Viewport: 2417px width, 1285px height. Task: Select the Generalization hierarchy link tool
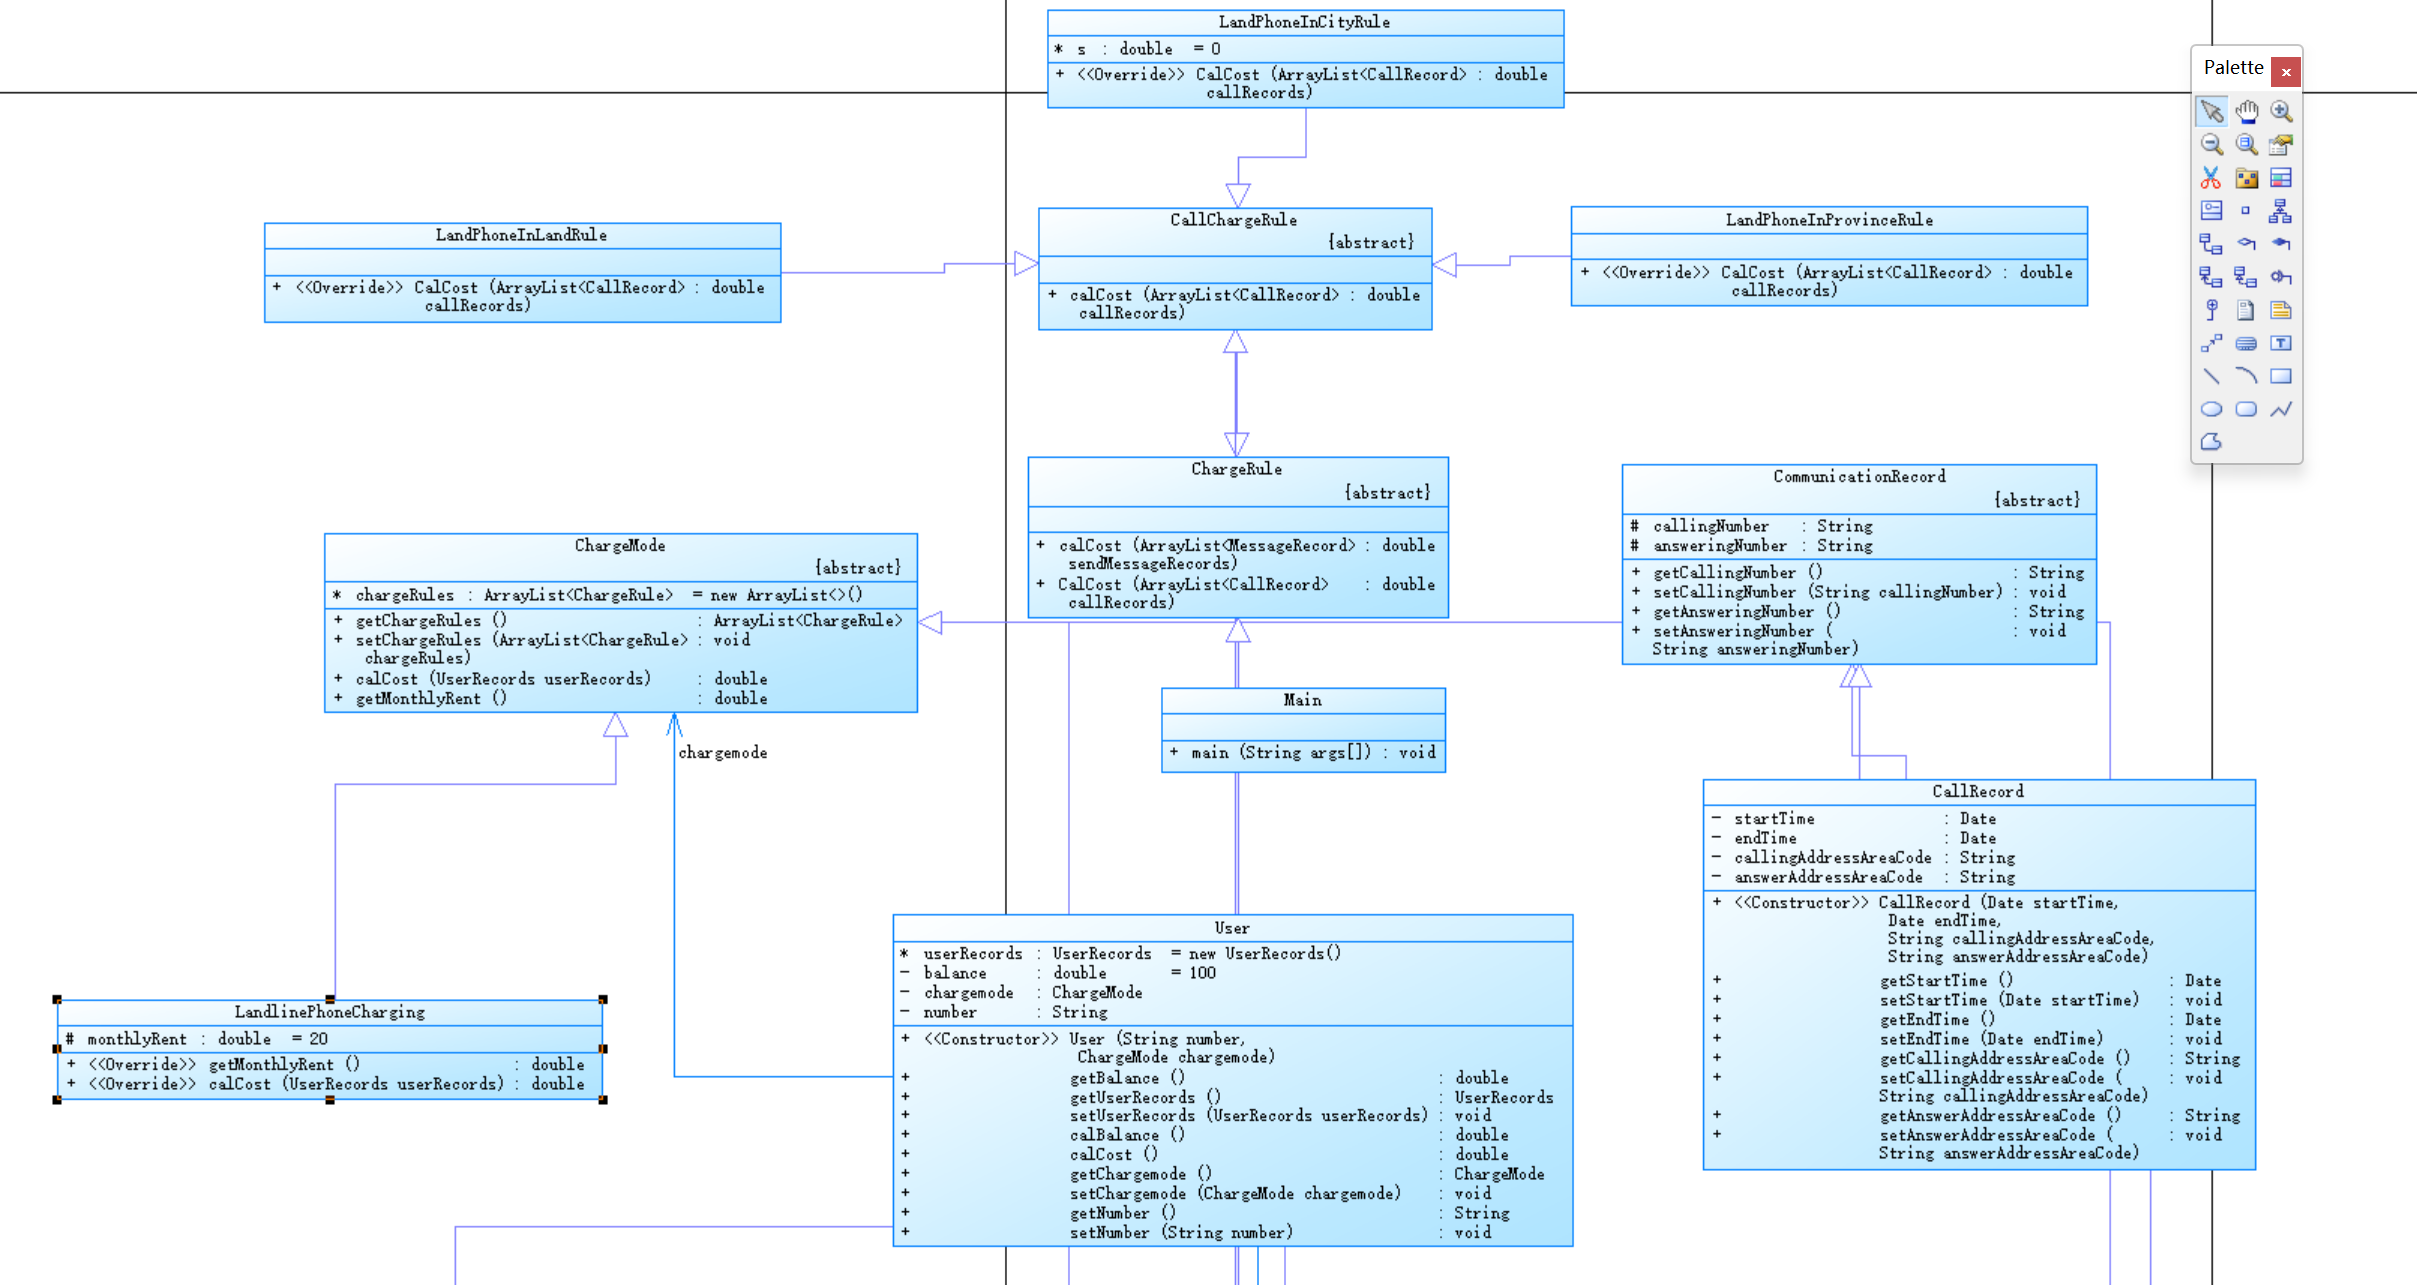(2280, 211)
